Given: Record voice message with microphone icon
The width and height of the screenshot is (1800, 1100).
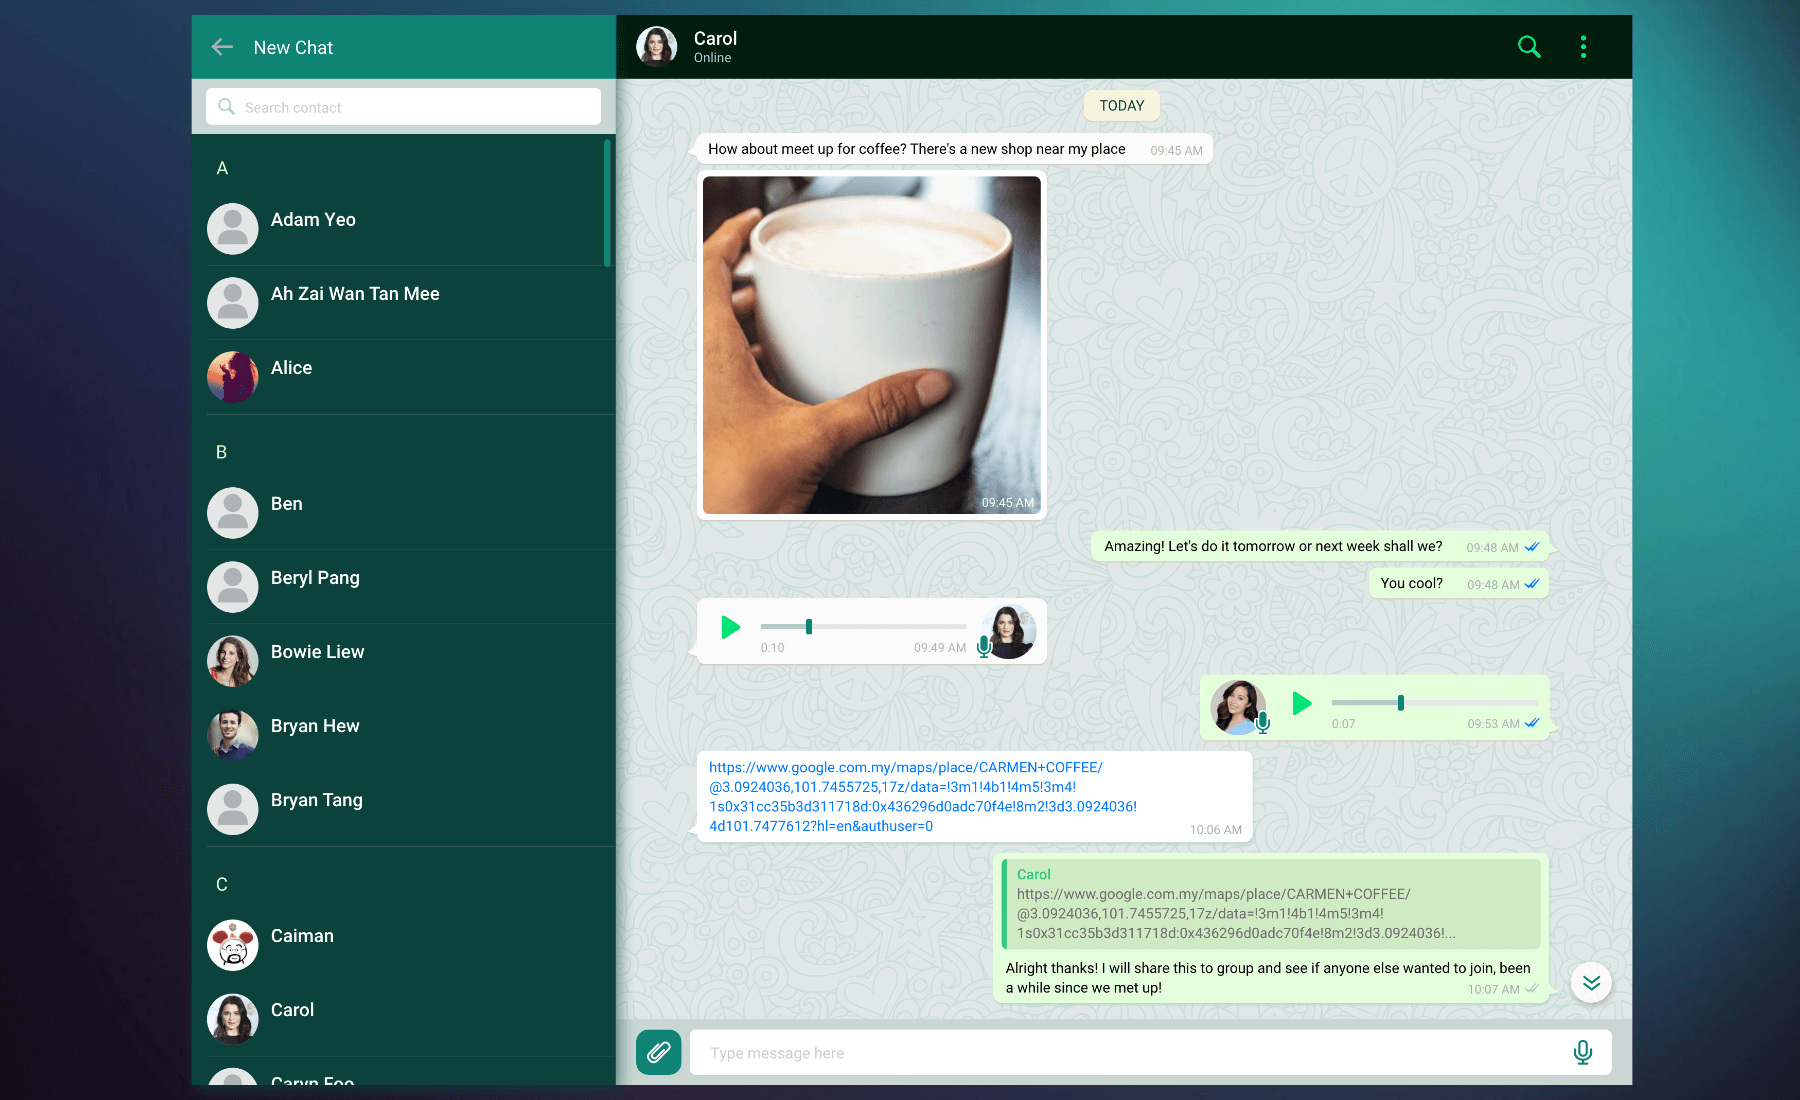Looking at the screenshot, I should pos(1583,1052).
